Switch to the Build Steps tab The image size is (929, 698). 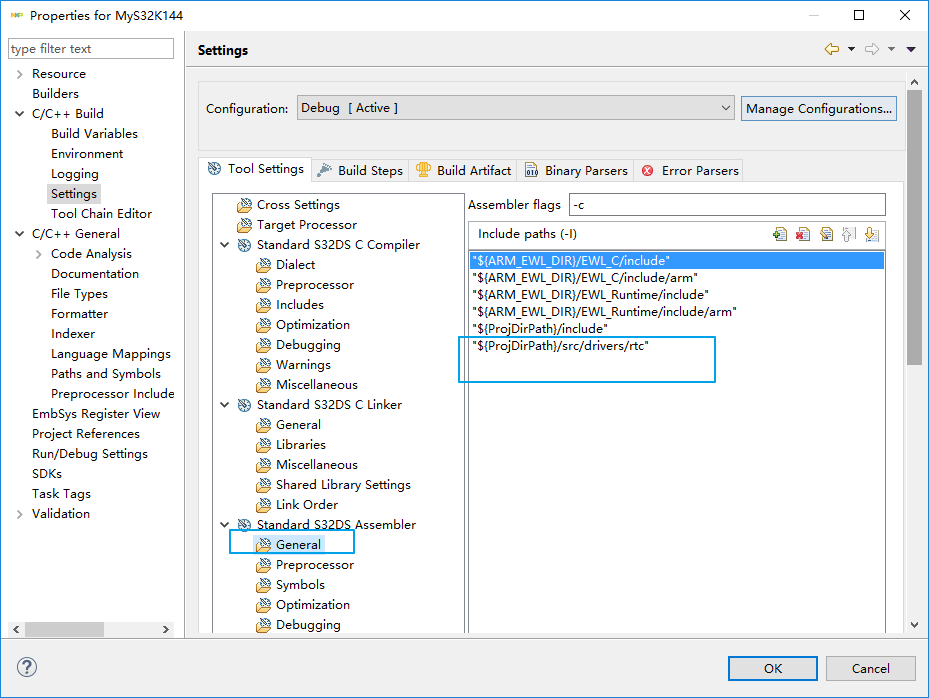(x=360, y=171)
